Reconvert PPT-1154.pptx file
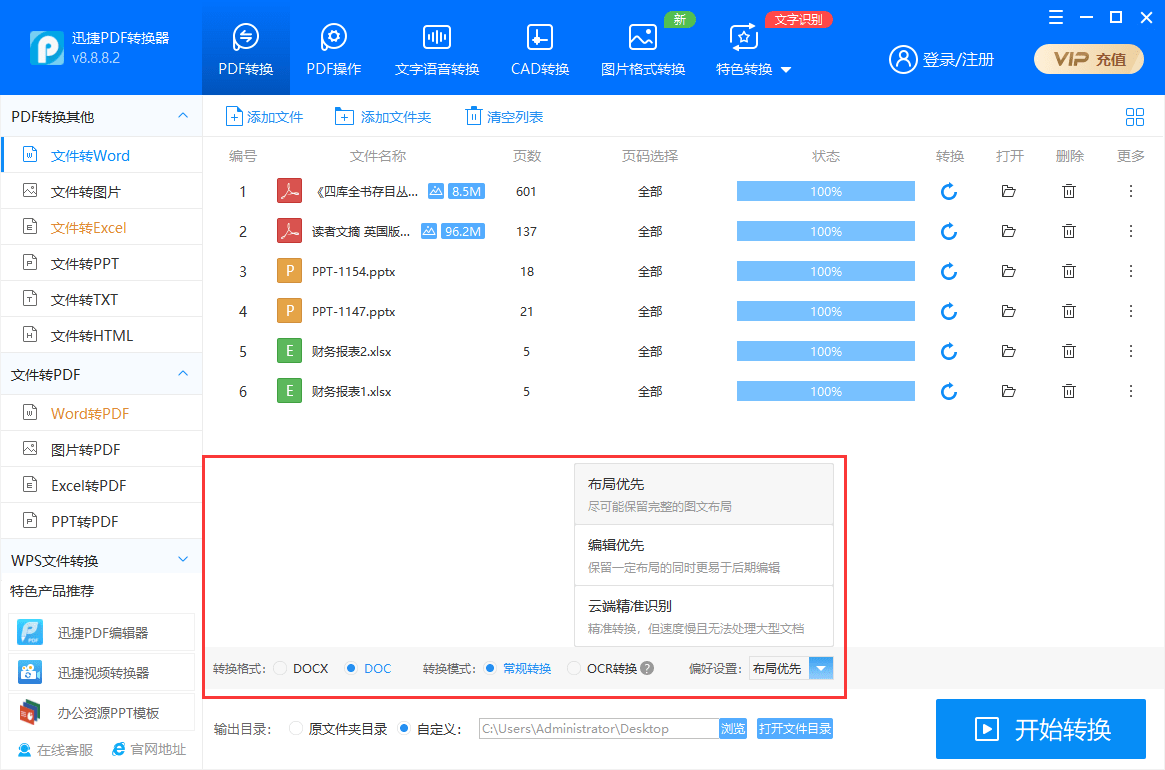The image size is (1165, 770). (949, 271)
